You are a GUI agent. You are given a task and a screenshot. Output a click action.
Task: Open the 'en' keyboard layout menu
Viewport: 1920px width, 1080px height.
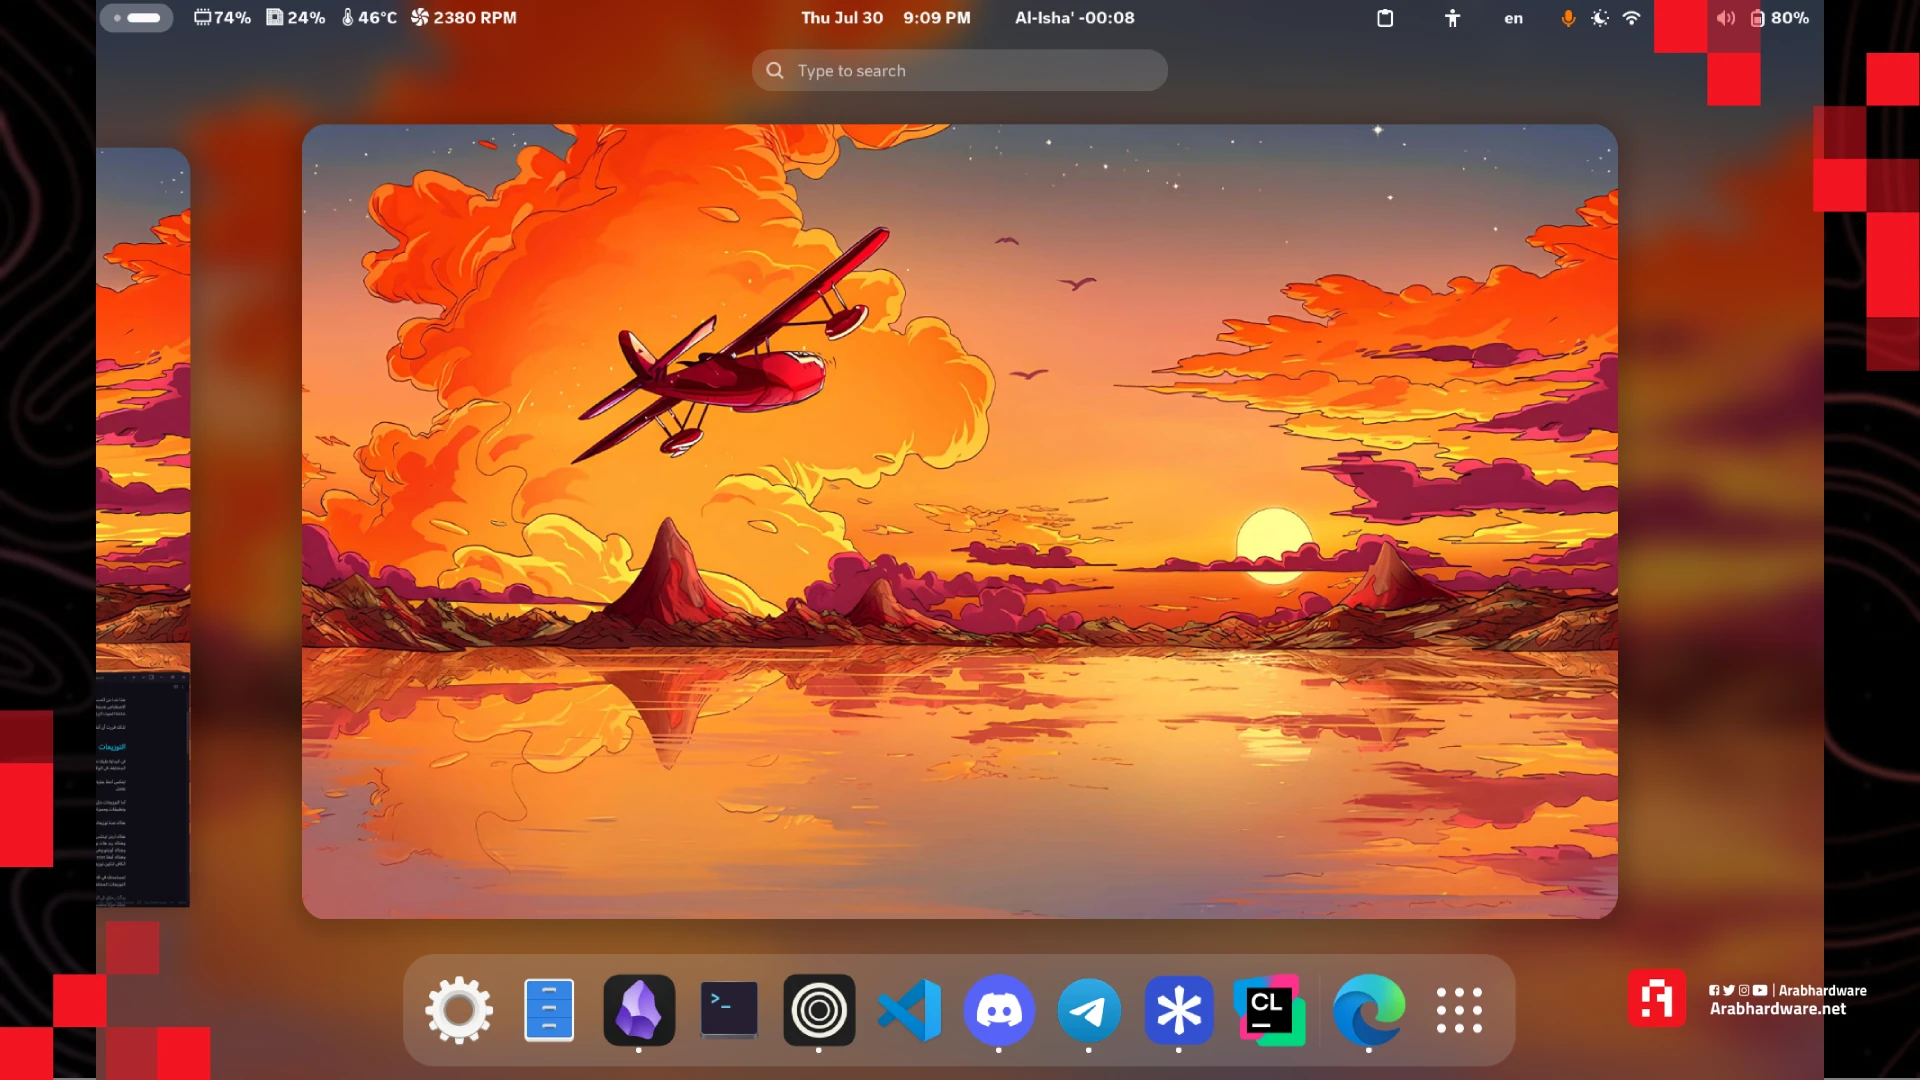click(1513, 18)
